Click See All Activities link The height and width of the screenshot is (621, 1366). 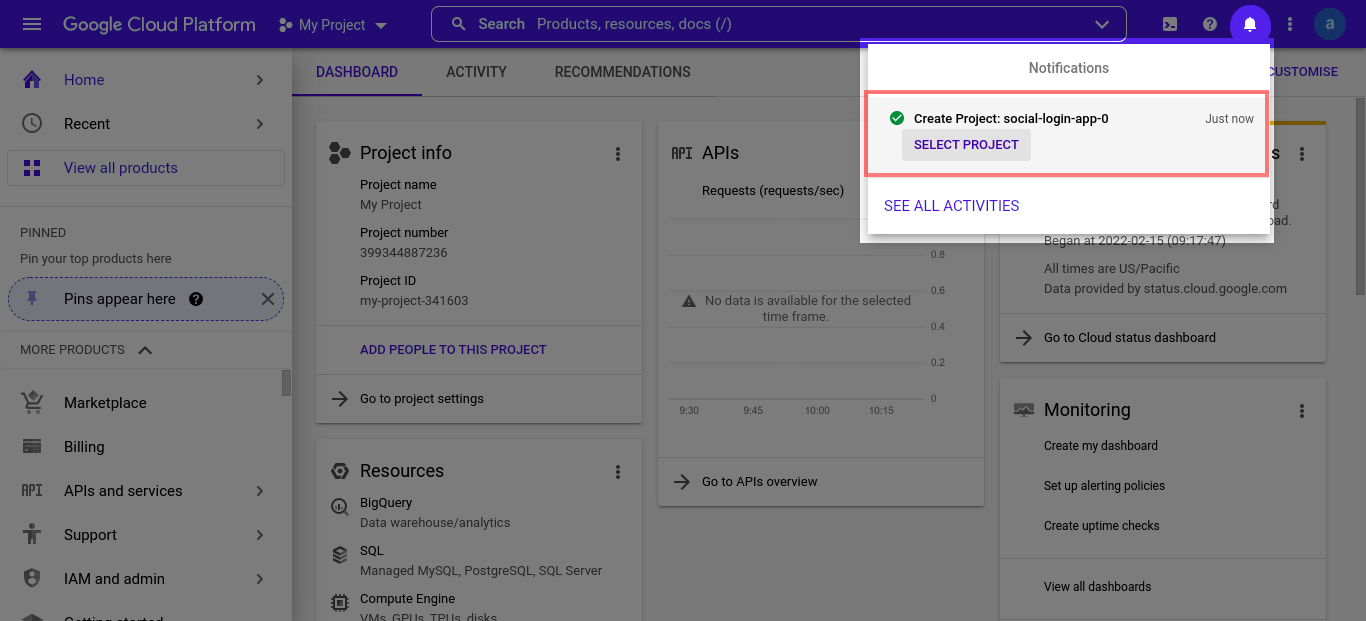tap(952, 206)
